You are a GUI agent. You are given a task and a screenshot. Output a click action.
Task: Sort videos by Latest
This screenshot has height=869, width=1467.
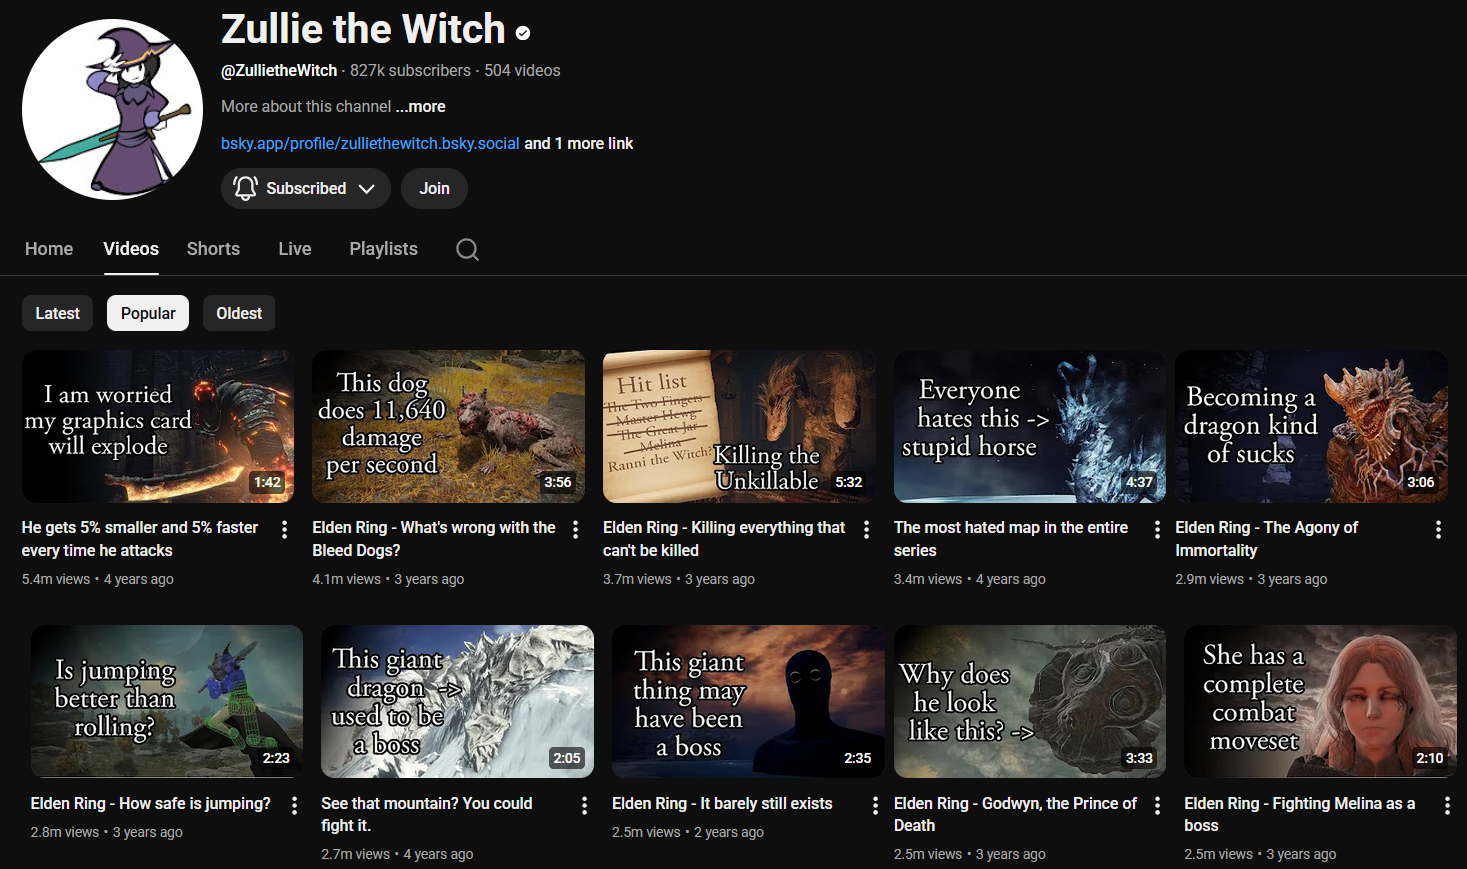(x=58, y=313)
